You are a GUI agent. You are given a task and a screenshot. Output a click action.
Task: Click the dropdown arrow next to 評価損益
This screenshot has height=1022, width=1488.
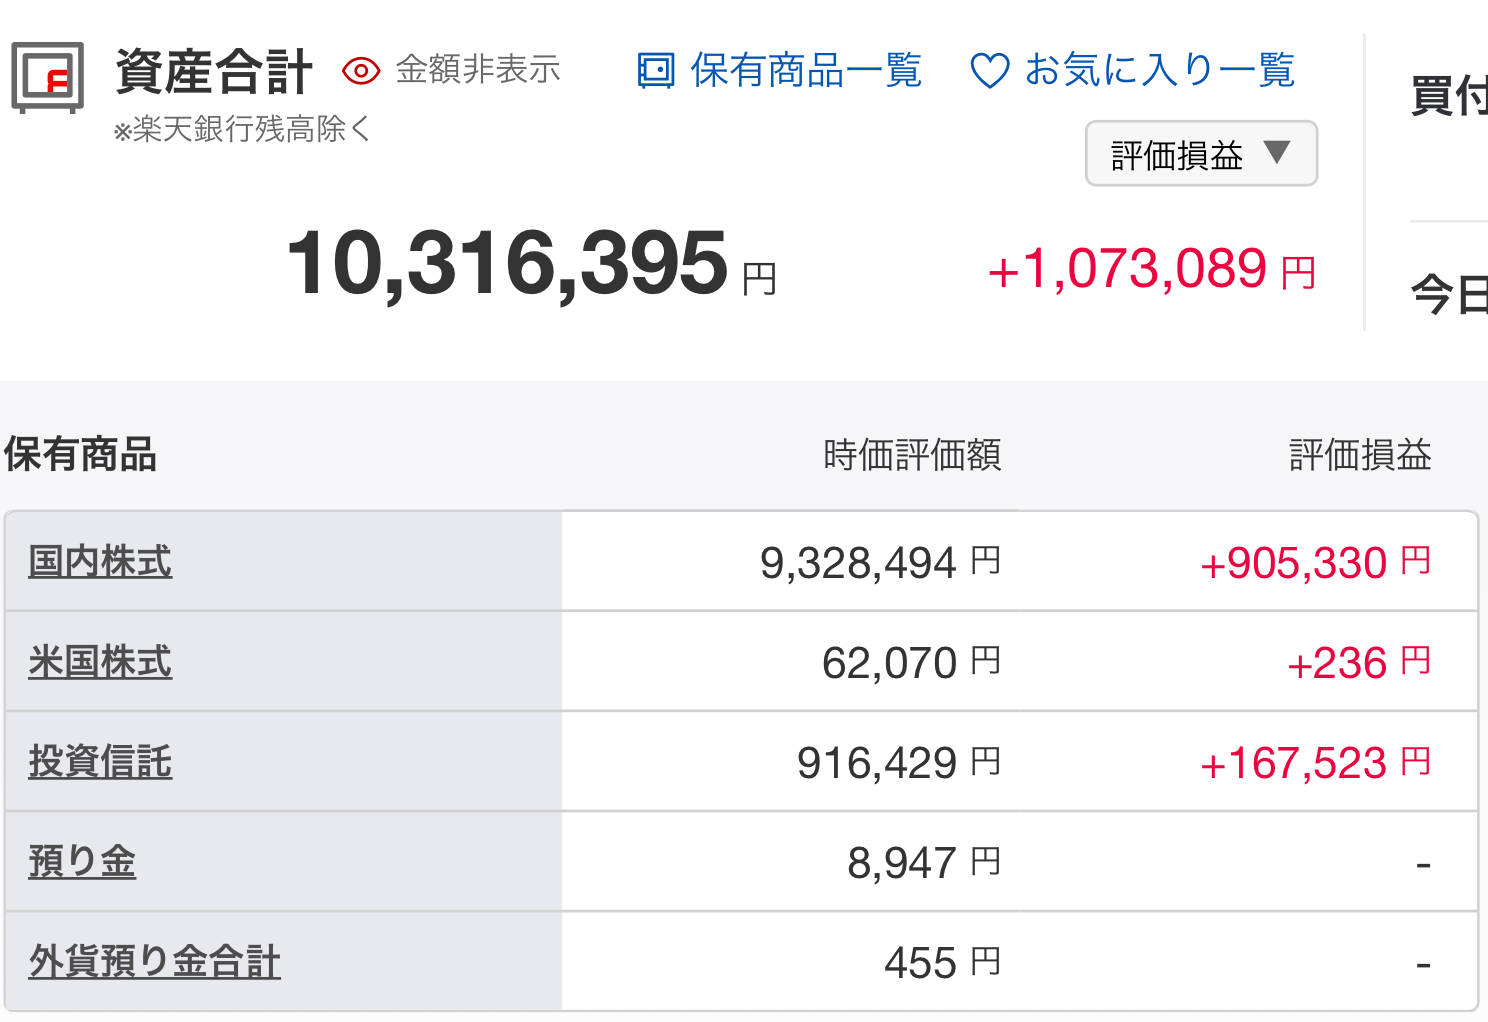(x=1277, y=152)
